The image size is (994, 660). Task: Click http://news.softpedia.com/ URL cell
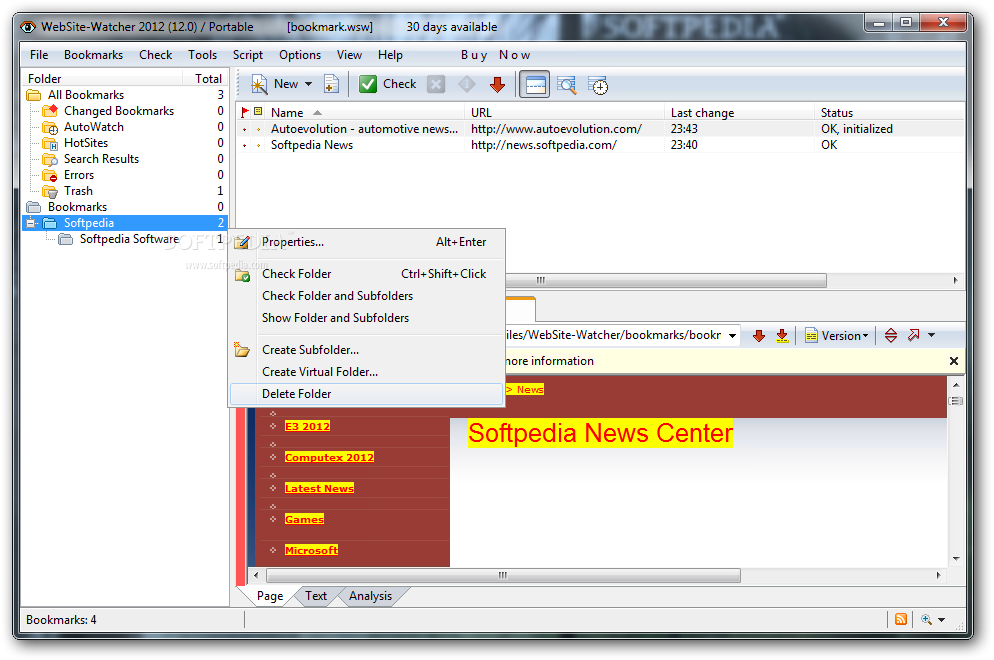pos(544,145)
